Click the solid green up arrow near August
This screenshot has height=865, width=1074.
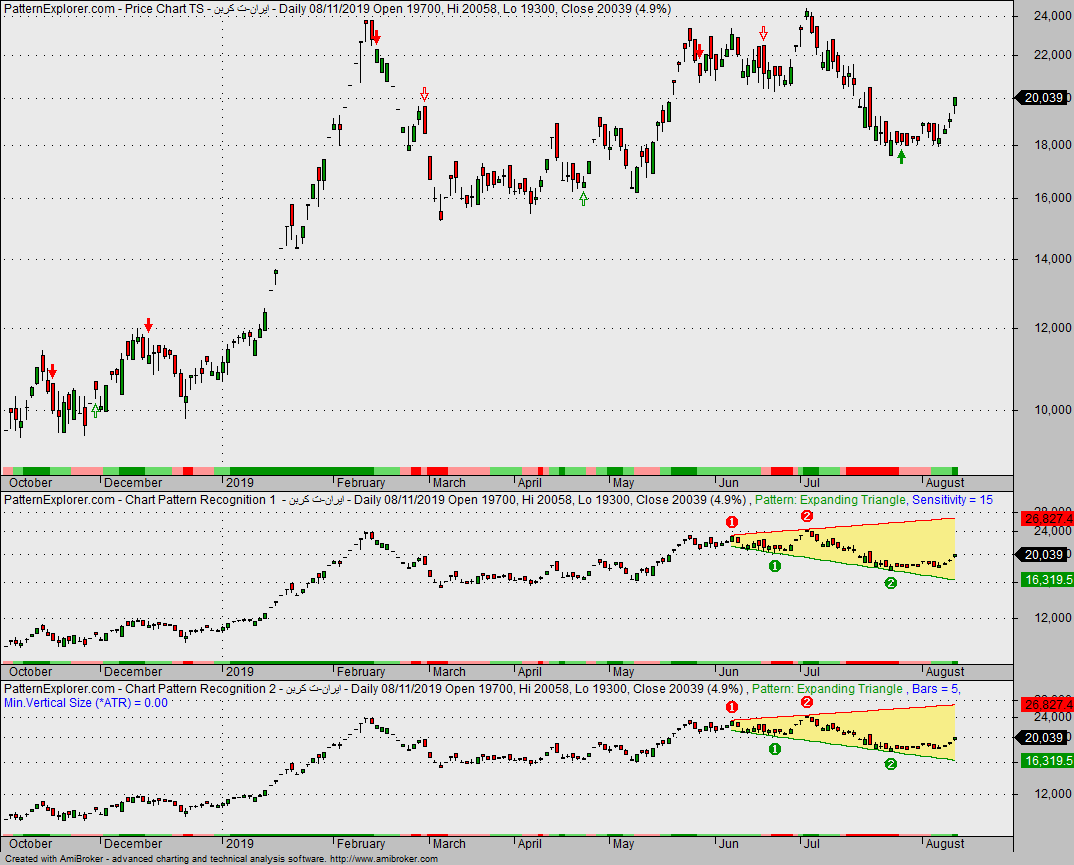coord(901,158)
